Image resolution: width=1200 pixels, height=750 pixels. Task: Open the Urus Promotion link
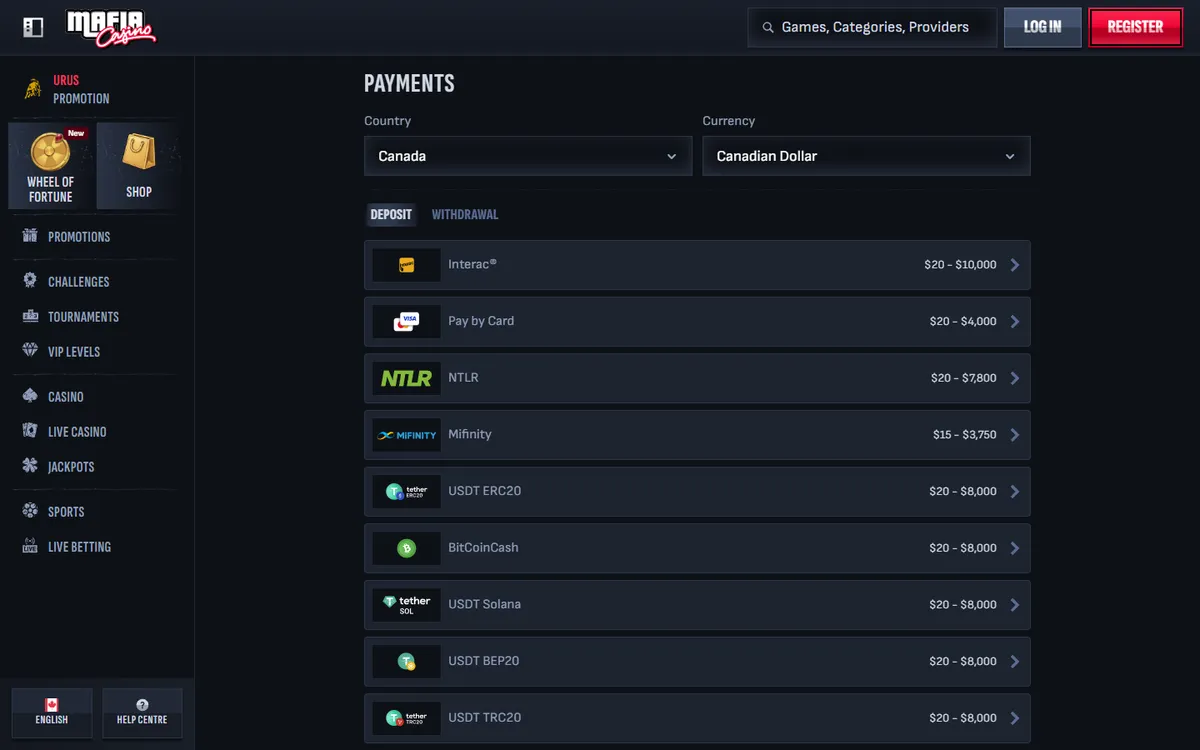point(81,89)
